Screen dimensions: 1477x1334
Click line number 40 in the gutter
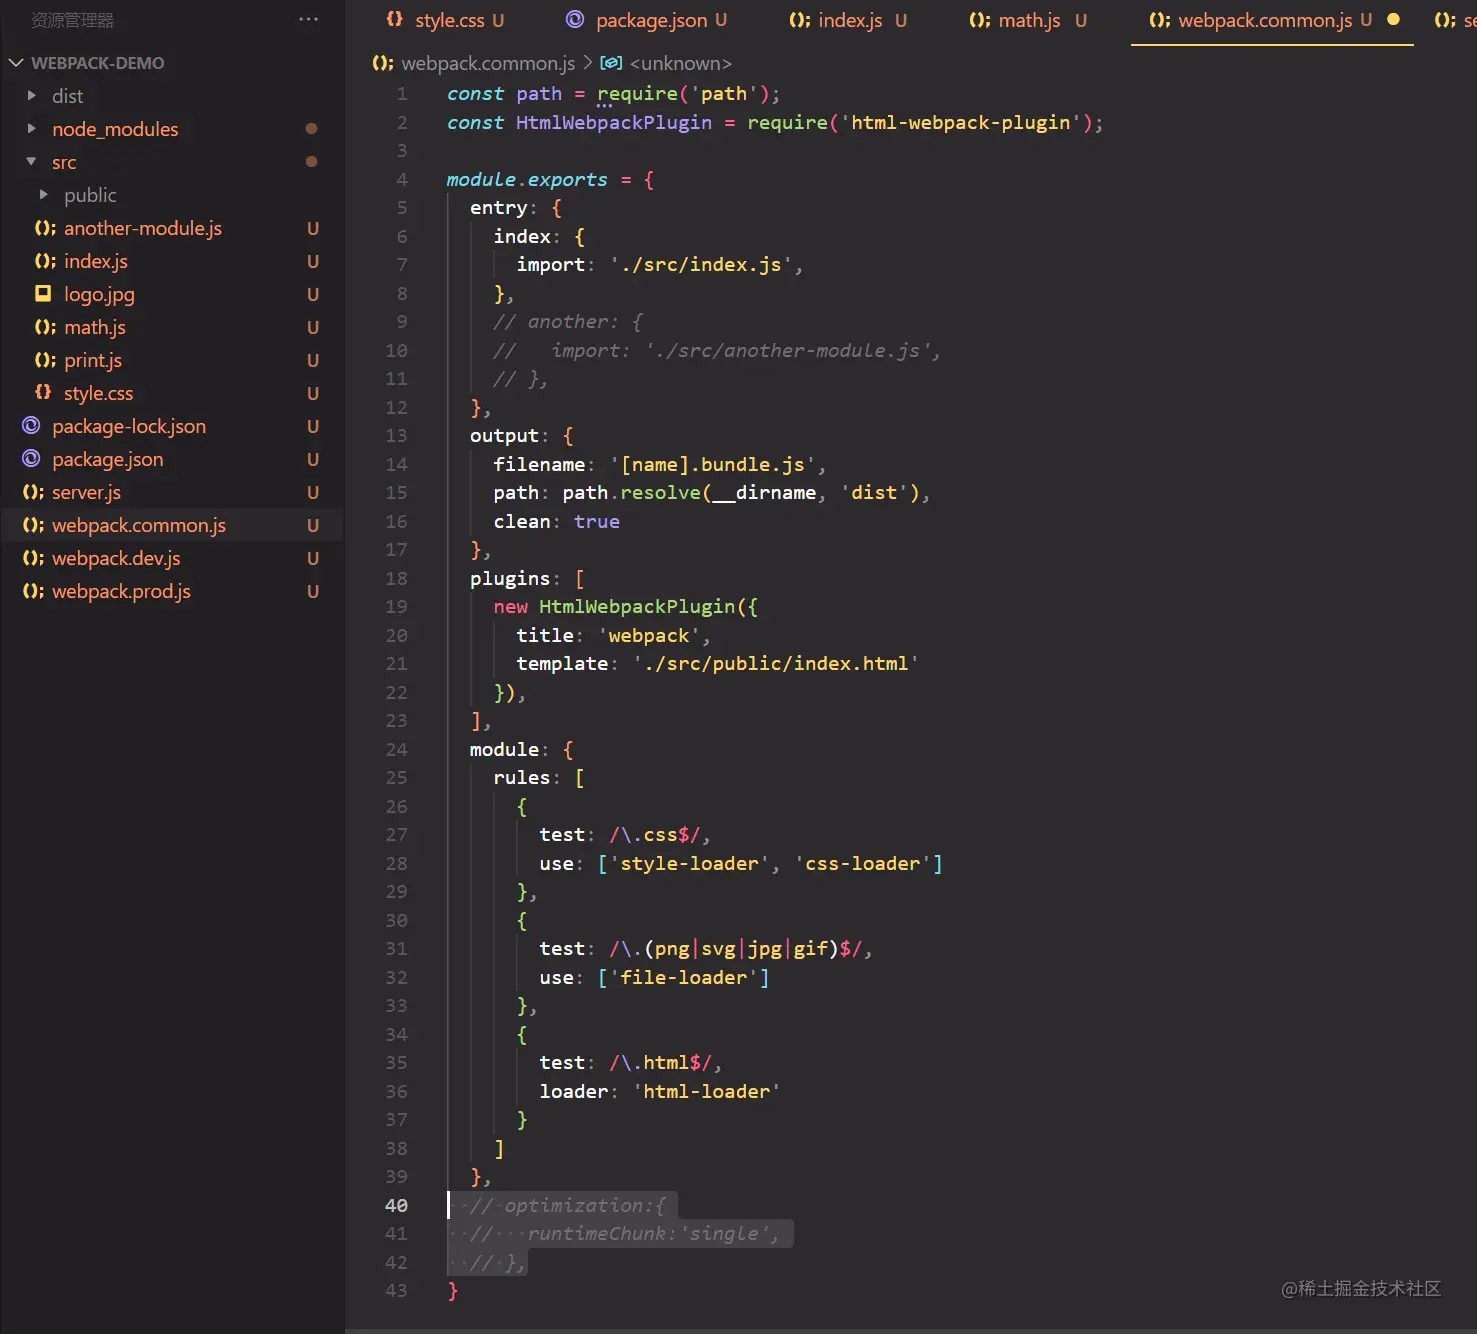click(x=396, y=1205)
